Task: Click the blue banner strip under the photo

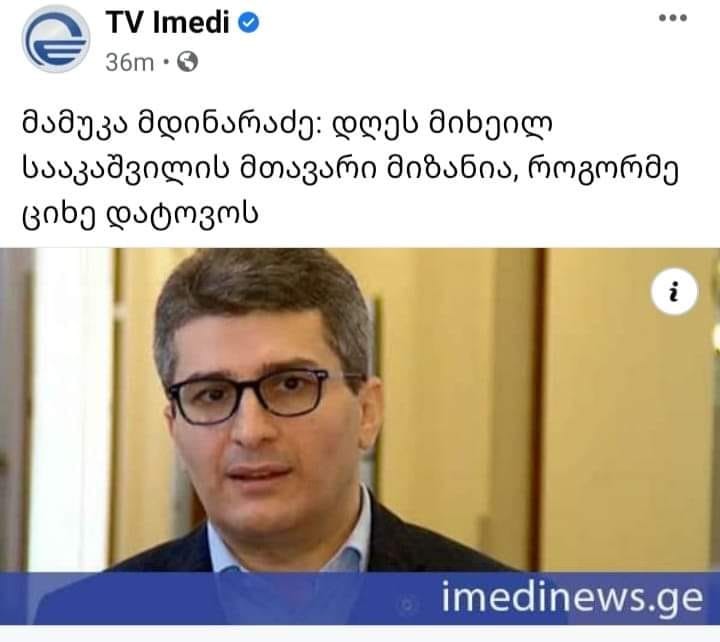Action: (x=360, y=598)
